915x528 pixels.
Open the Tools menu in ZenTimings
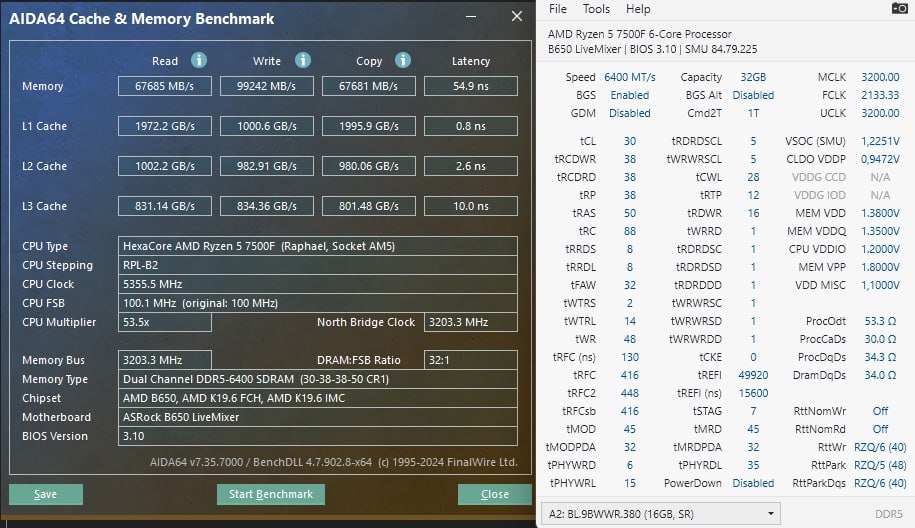596,9
